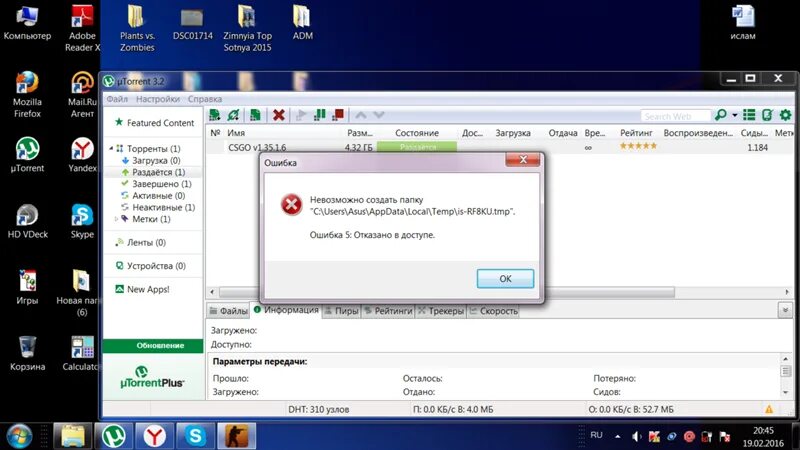Click the five-star rating of CSGO torrent
The image size is (800, 450).
coord(638,146)
